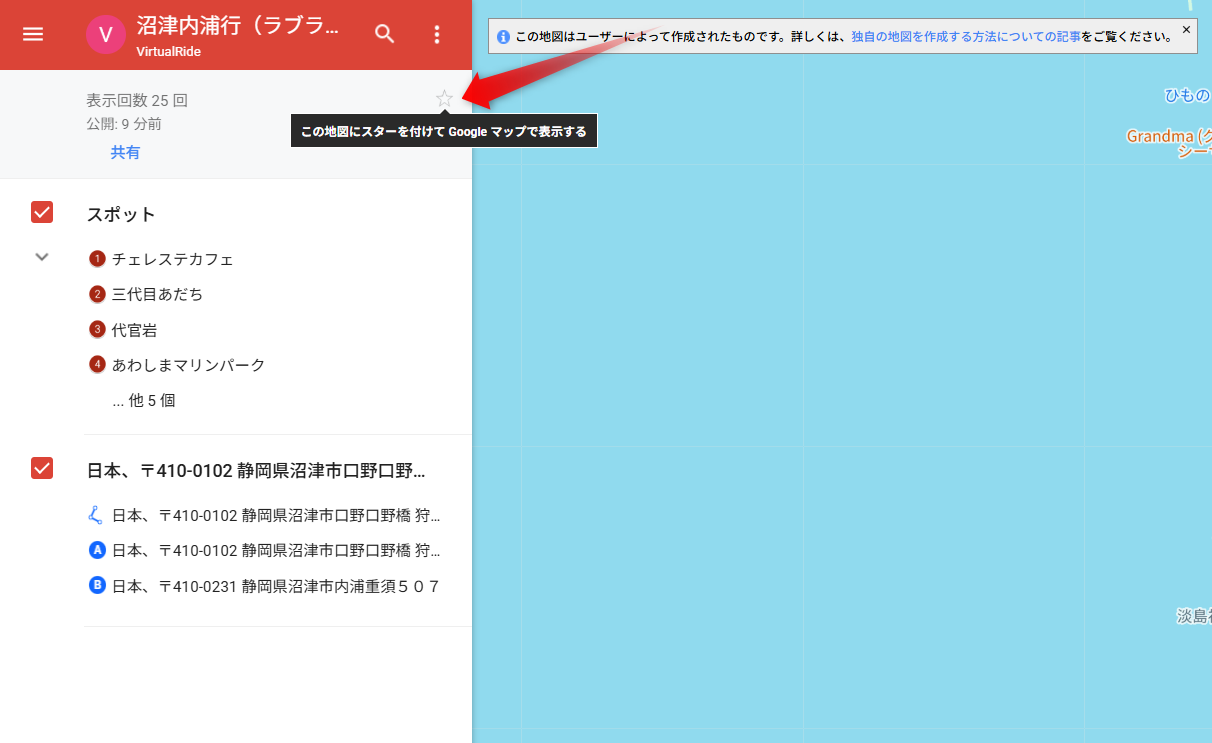Uncheck the スポット layer checkbox

click(x=41, y=212)
